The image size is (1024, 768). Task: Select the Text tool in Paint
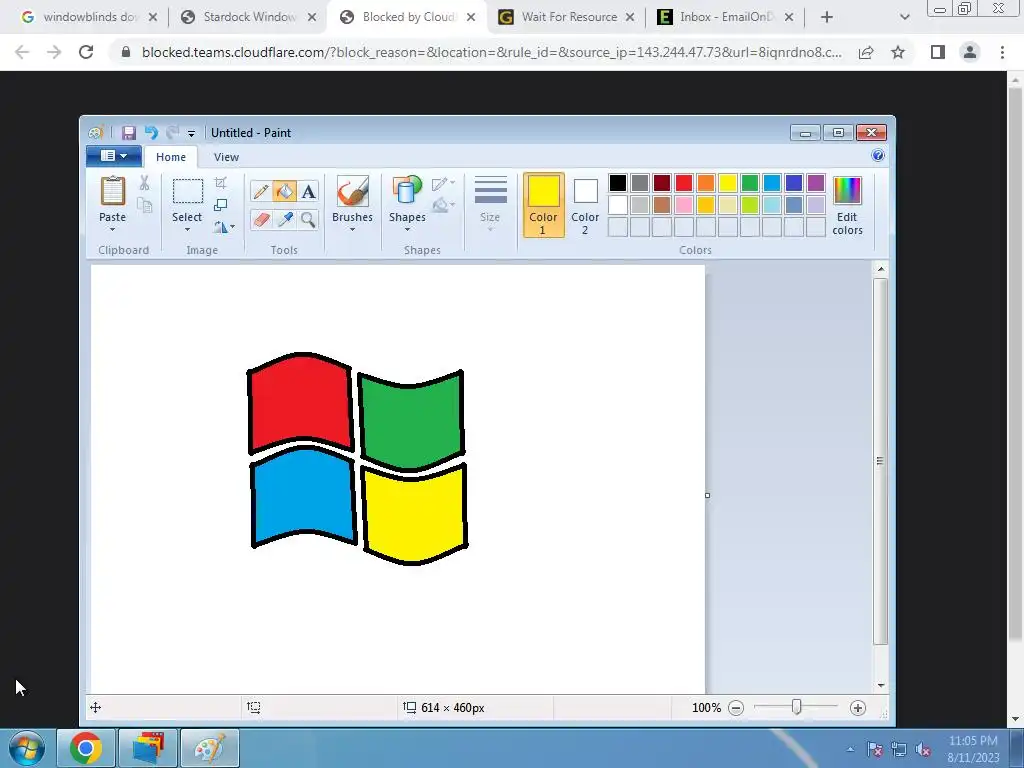308,191
